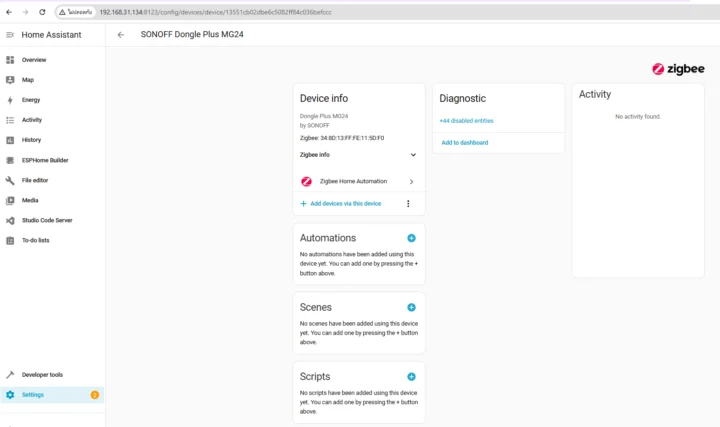Click the Home Assistant title

click(x=51, y=35)
